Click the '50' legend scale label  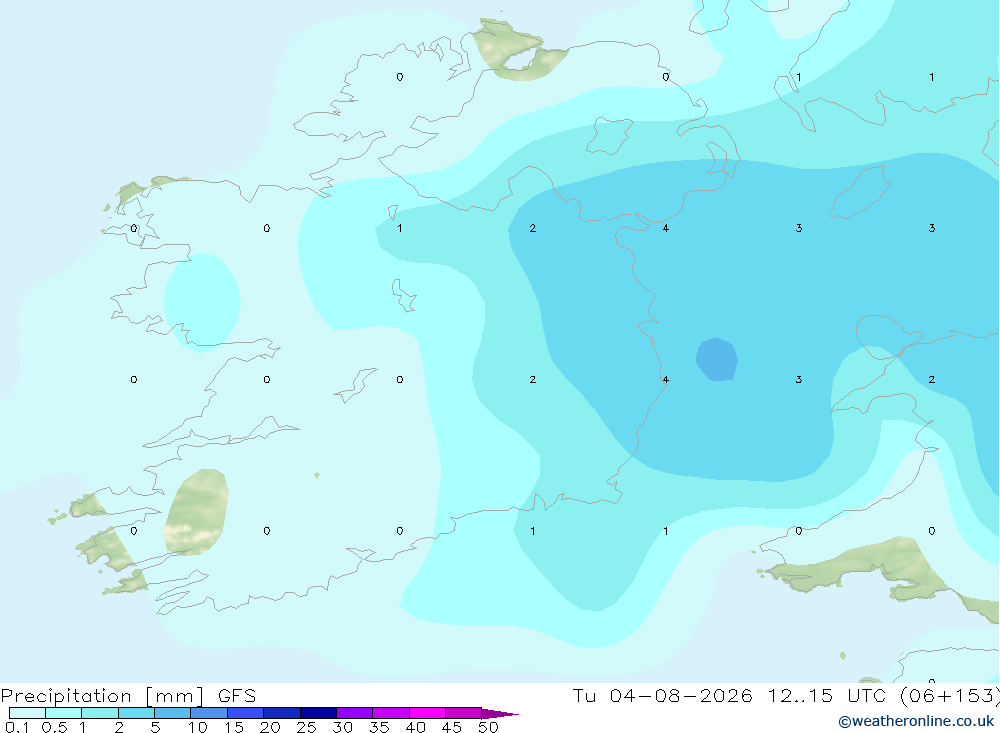pos(489,727)
